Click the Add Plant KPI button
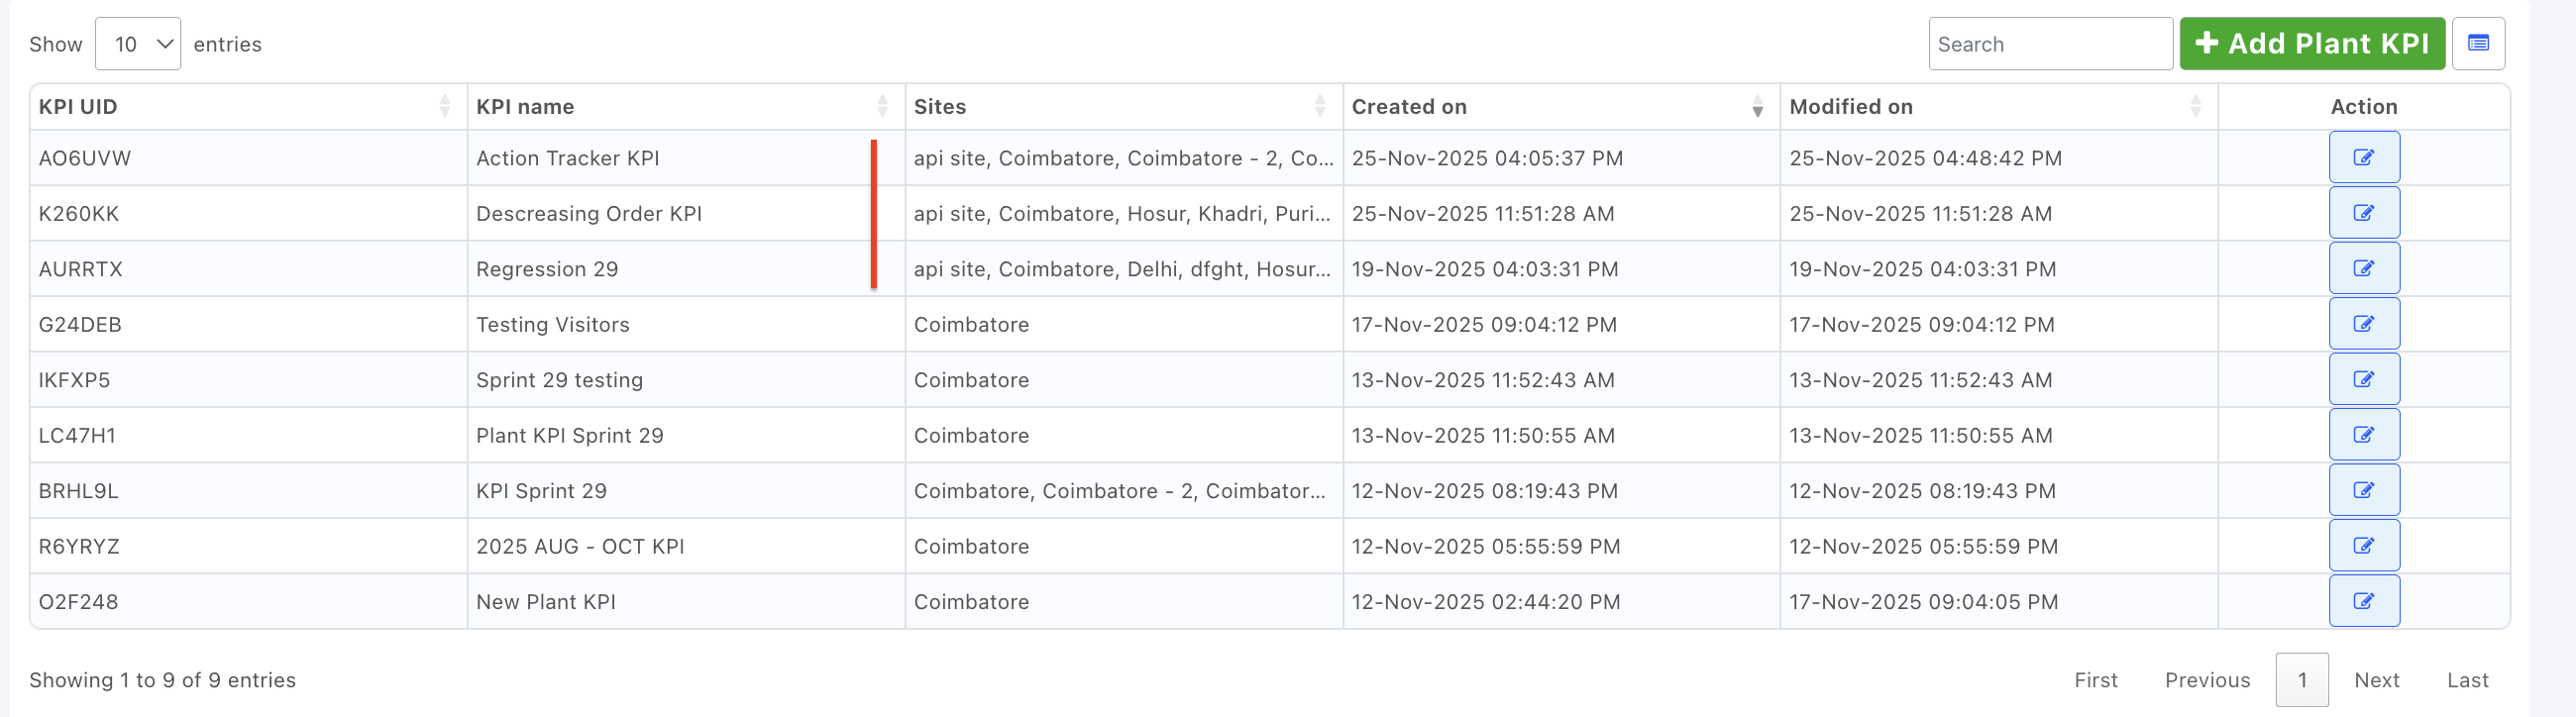This screenshot has width=2576, height=717. click(x=2311, y=44)
